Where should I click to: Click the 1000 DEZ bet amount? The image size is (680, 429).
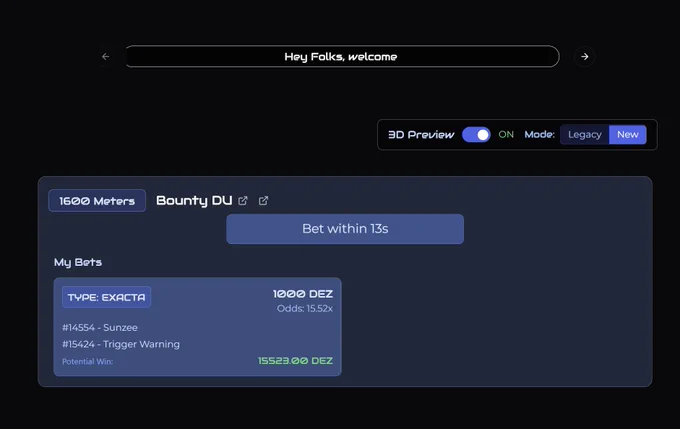tap(303, 294)
